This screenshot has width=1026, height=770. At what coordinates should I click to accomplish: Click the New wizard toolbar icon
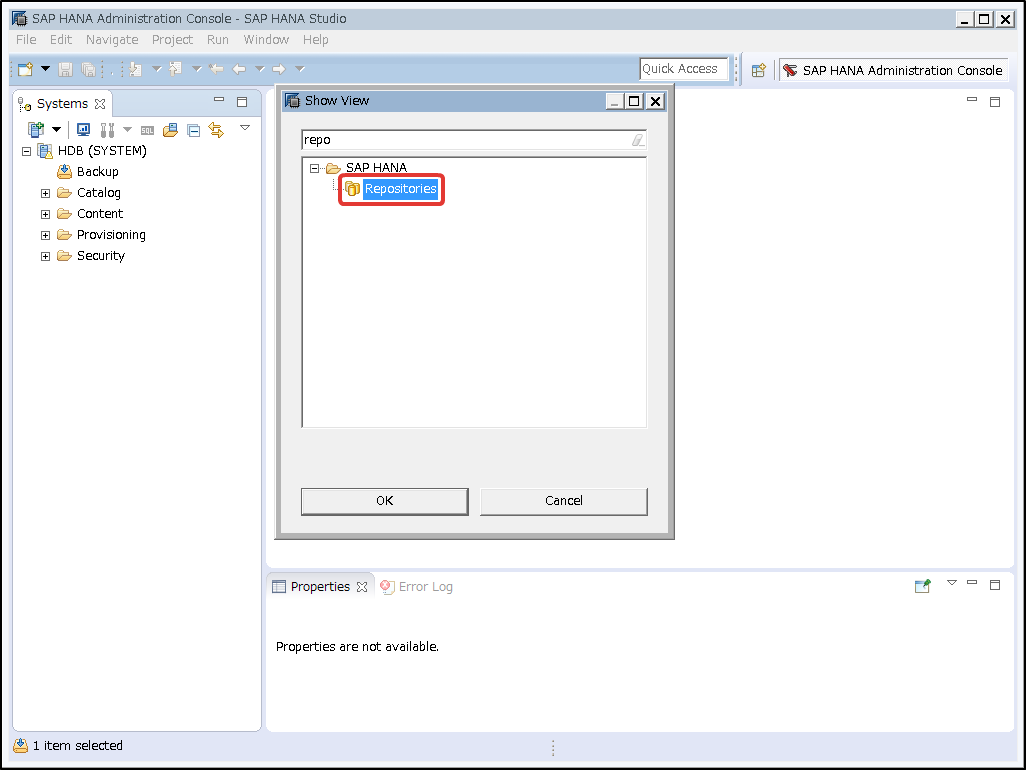[26, 69]
